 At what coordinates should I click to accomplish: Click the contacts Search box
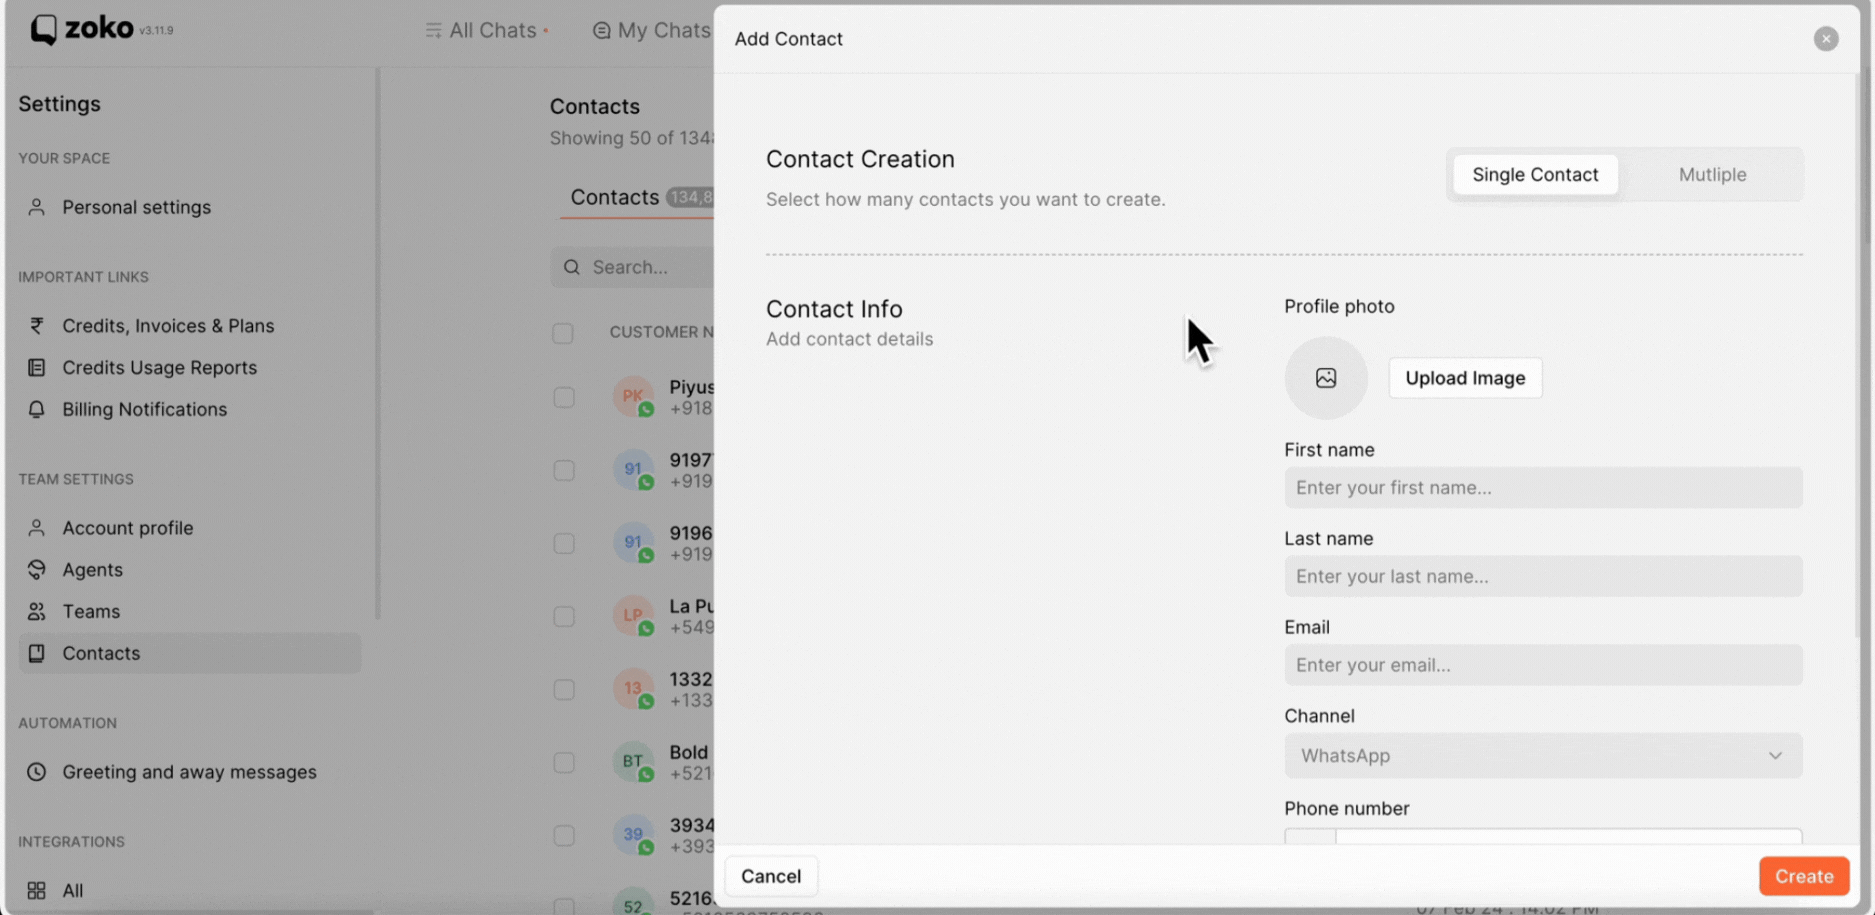tap(634, 267)
